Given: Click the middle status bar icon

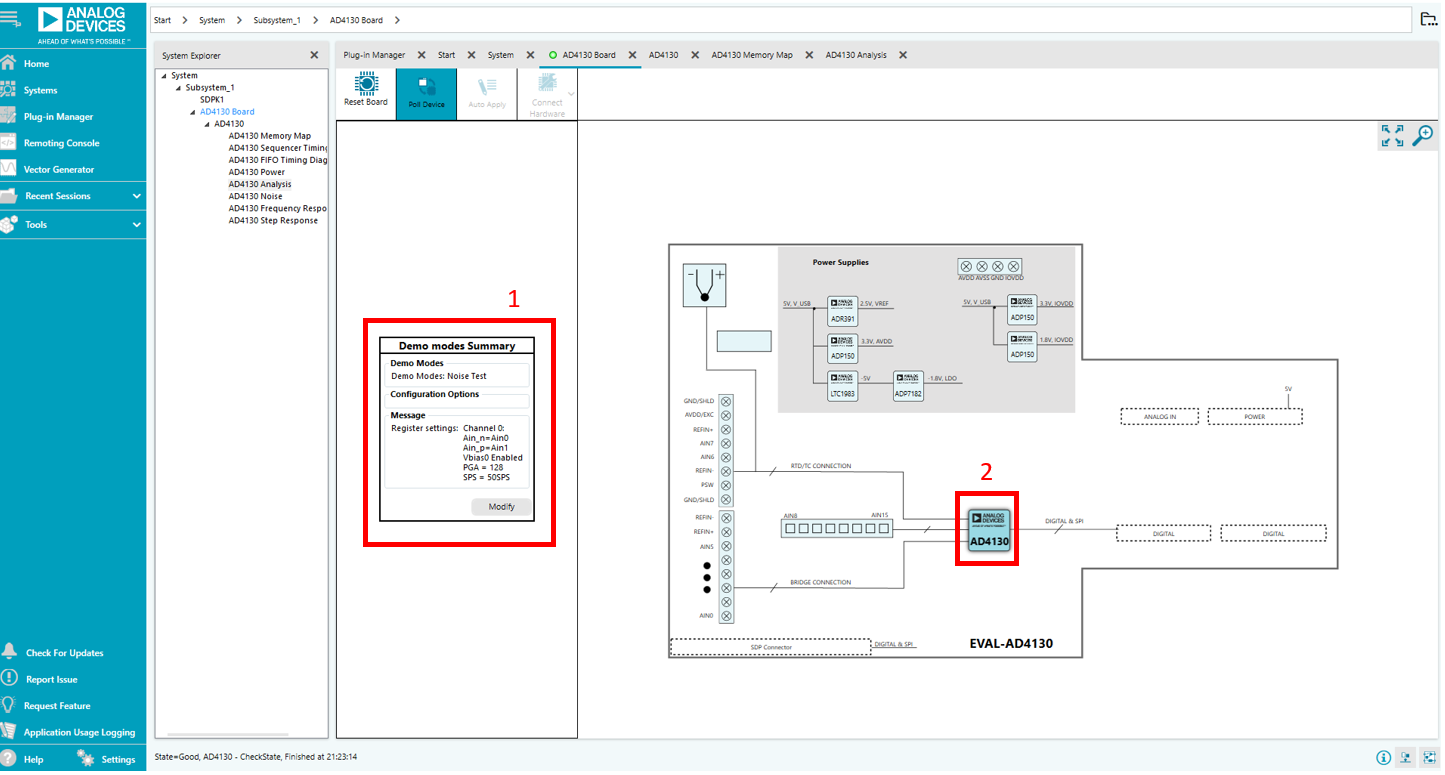Looking at the screenshot, I should click(1407, 757).
